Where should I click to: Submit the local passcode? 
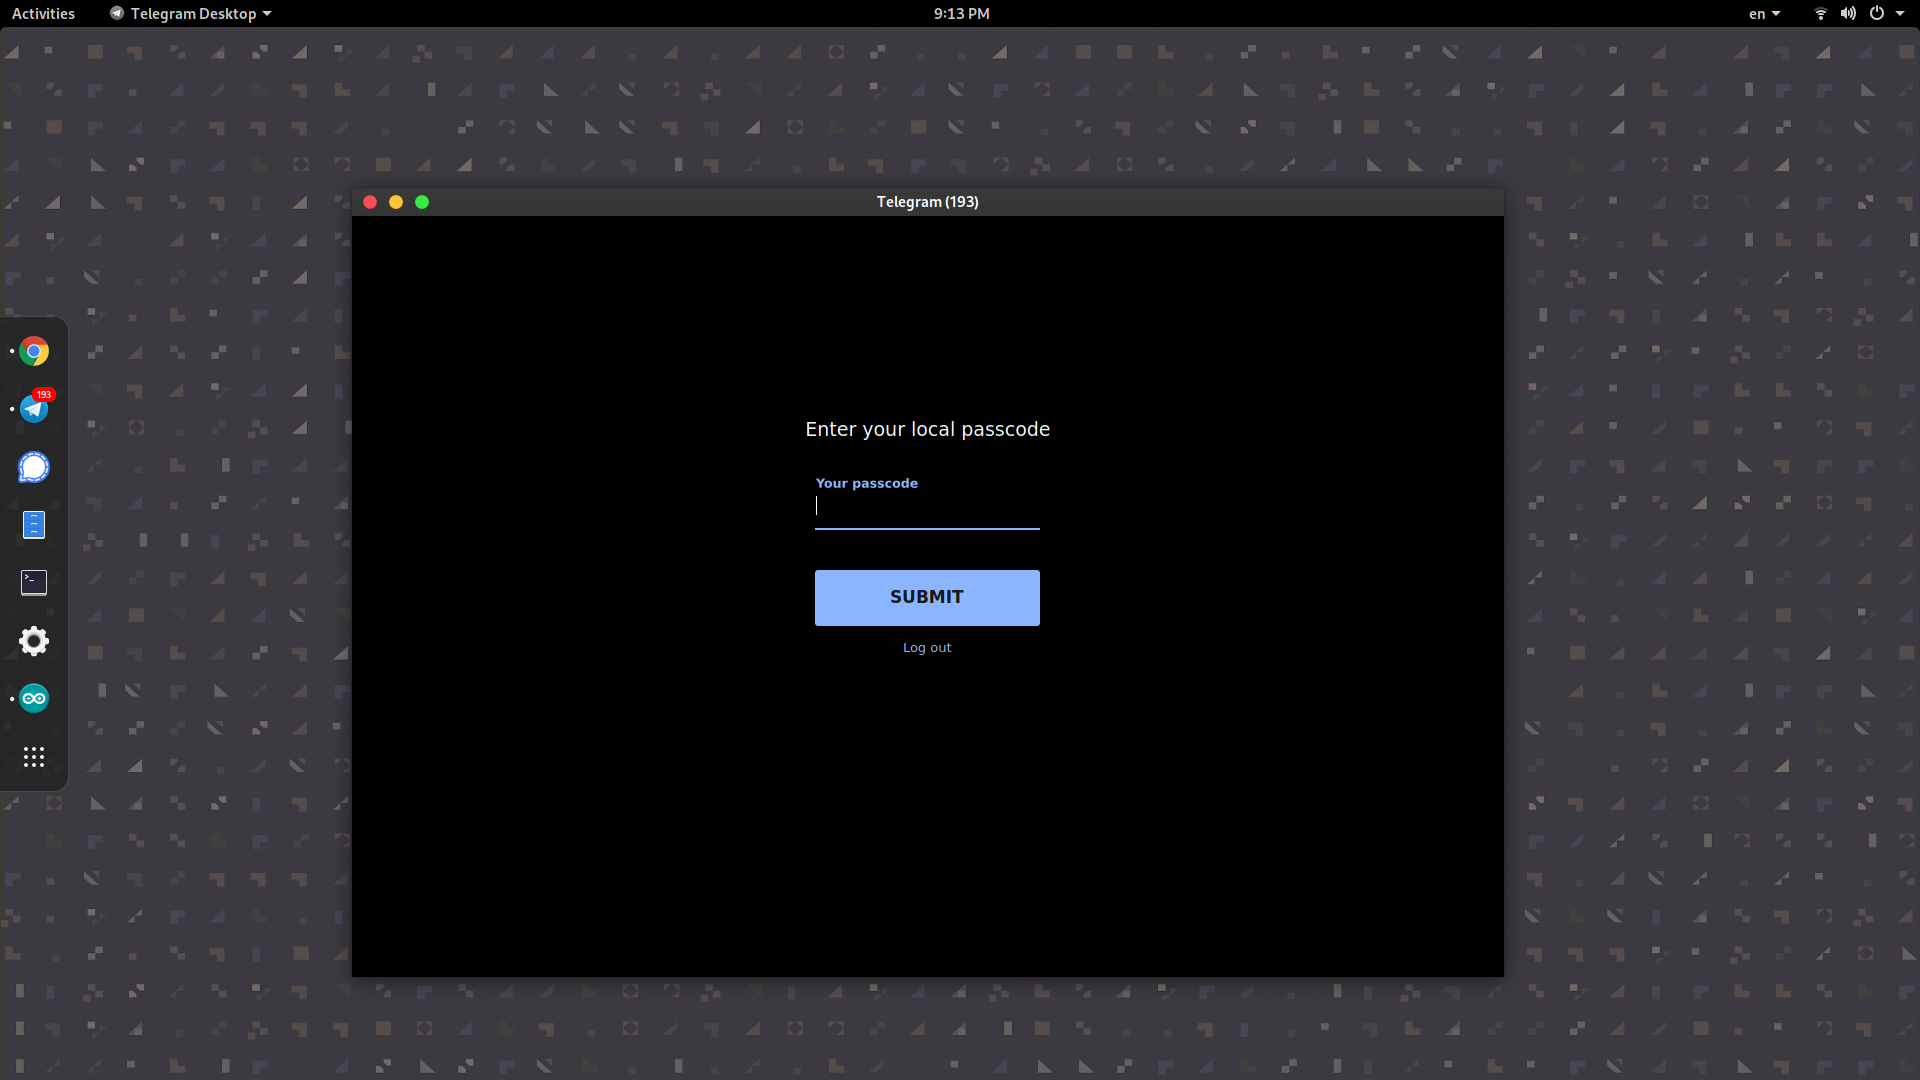(927, 598)
